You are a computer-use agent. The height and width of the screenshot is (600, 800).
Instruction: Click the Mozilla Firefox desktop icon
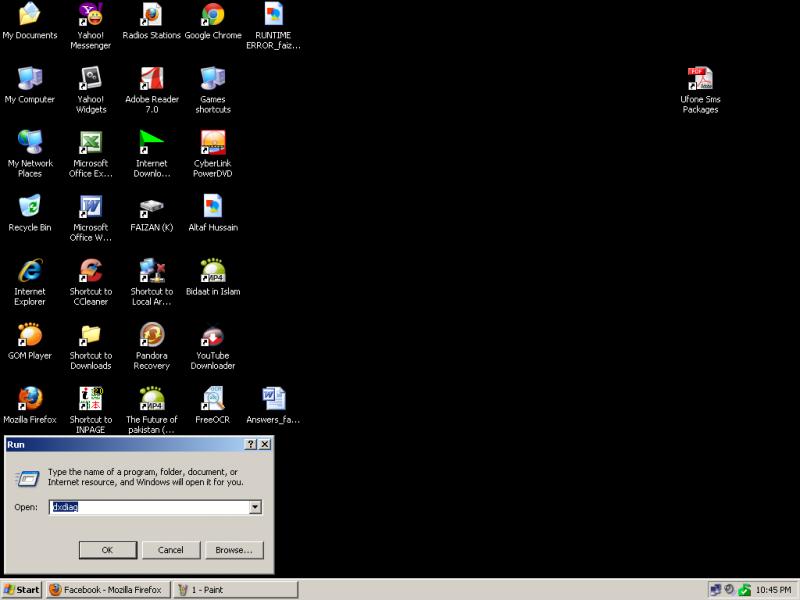click(x=30, y=399)
